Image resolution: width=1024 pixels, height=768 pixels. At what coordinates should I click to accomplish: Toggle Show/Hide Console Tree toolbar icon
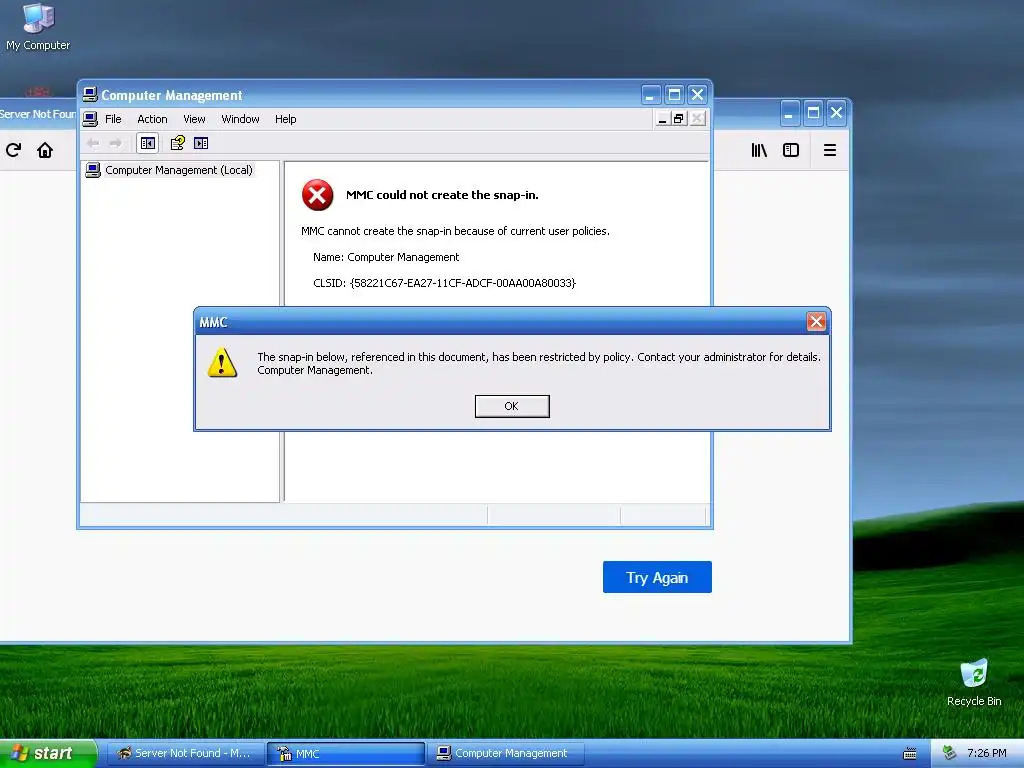(x=148, y=143)
